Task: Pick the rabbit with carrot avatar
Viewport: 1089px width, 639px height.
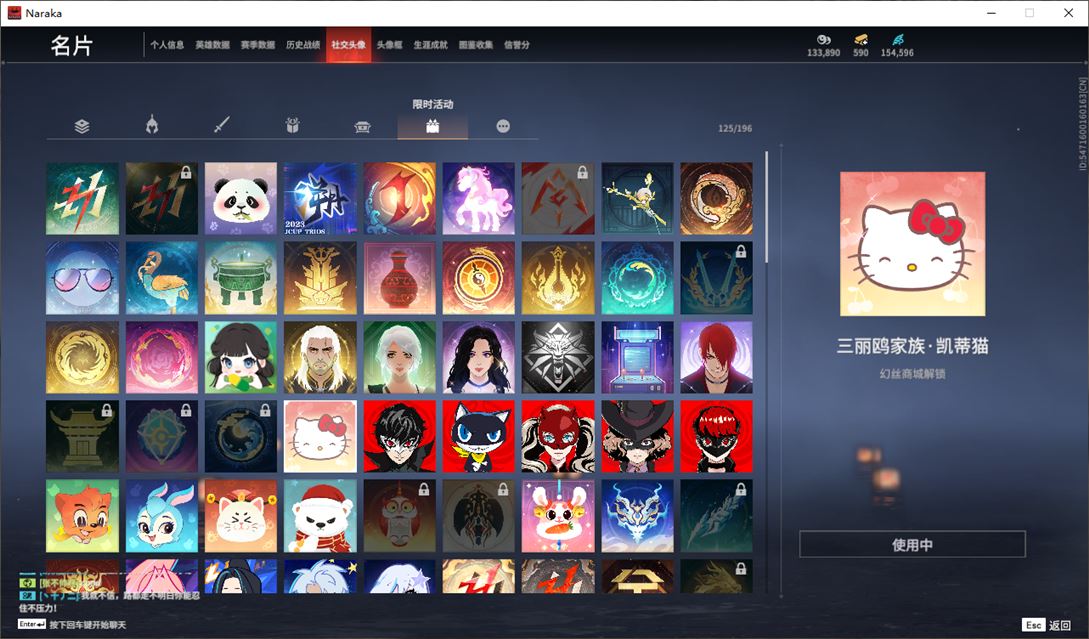Action: coord(558,515)
